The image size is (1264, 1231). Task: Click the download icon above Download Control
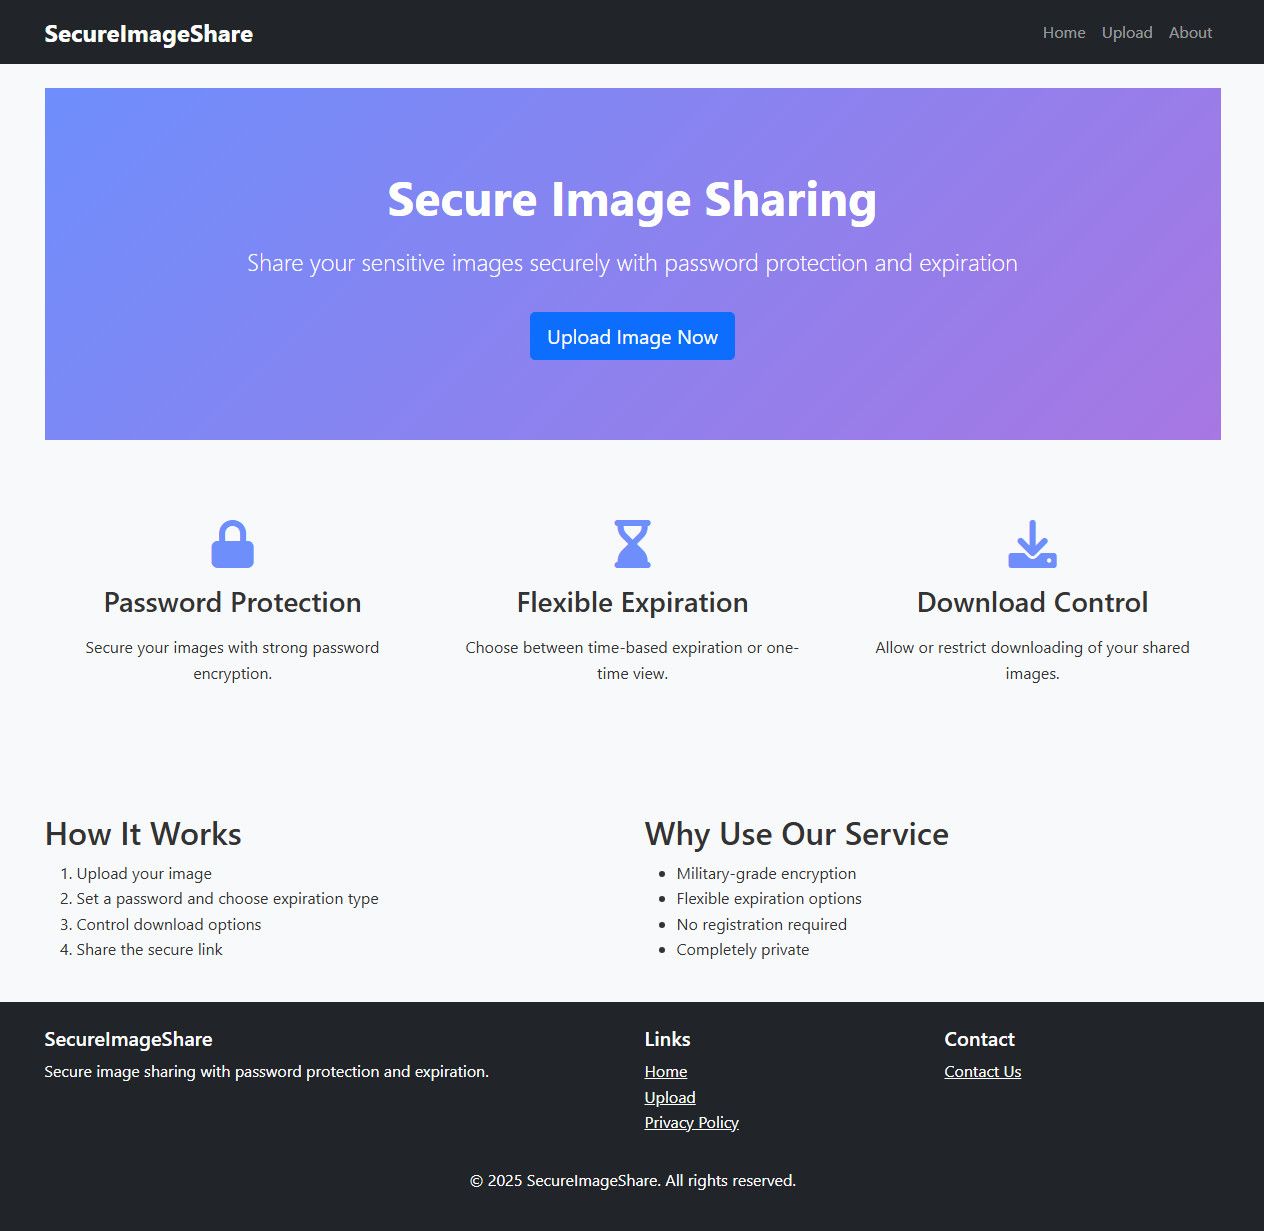(1032, 544)
